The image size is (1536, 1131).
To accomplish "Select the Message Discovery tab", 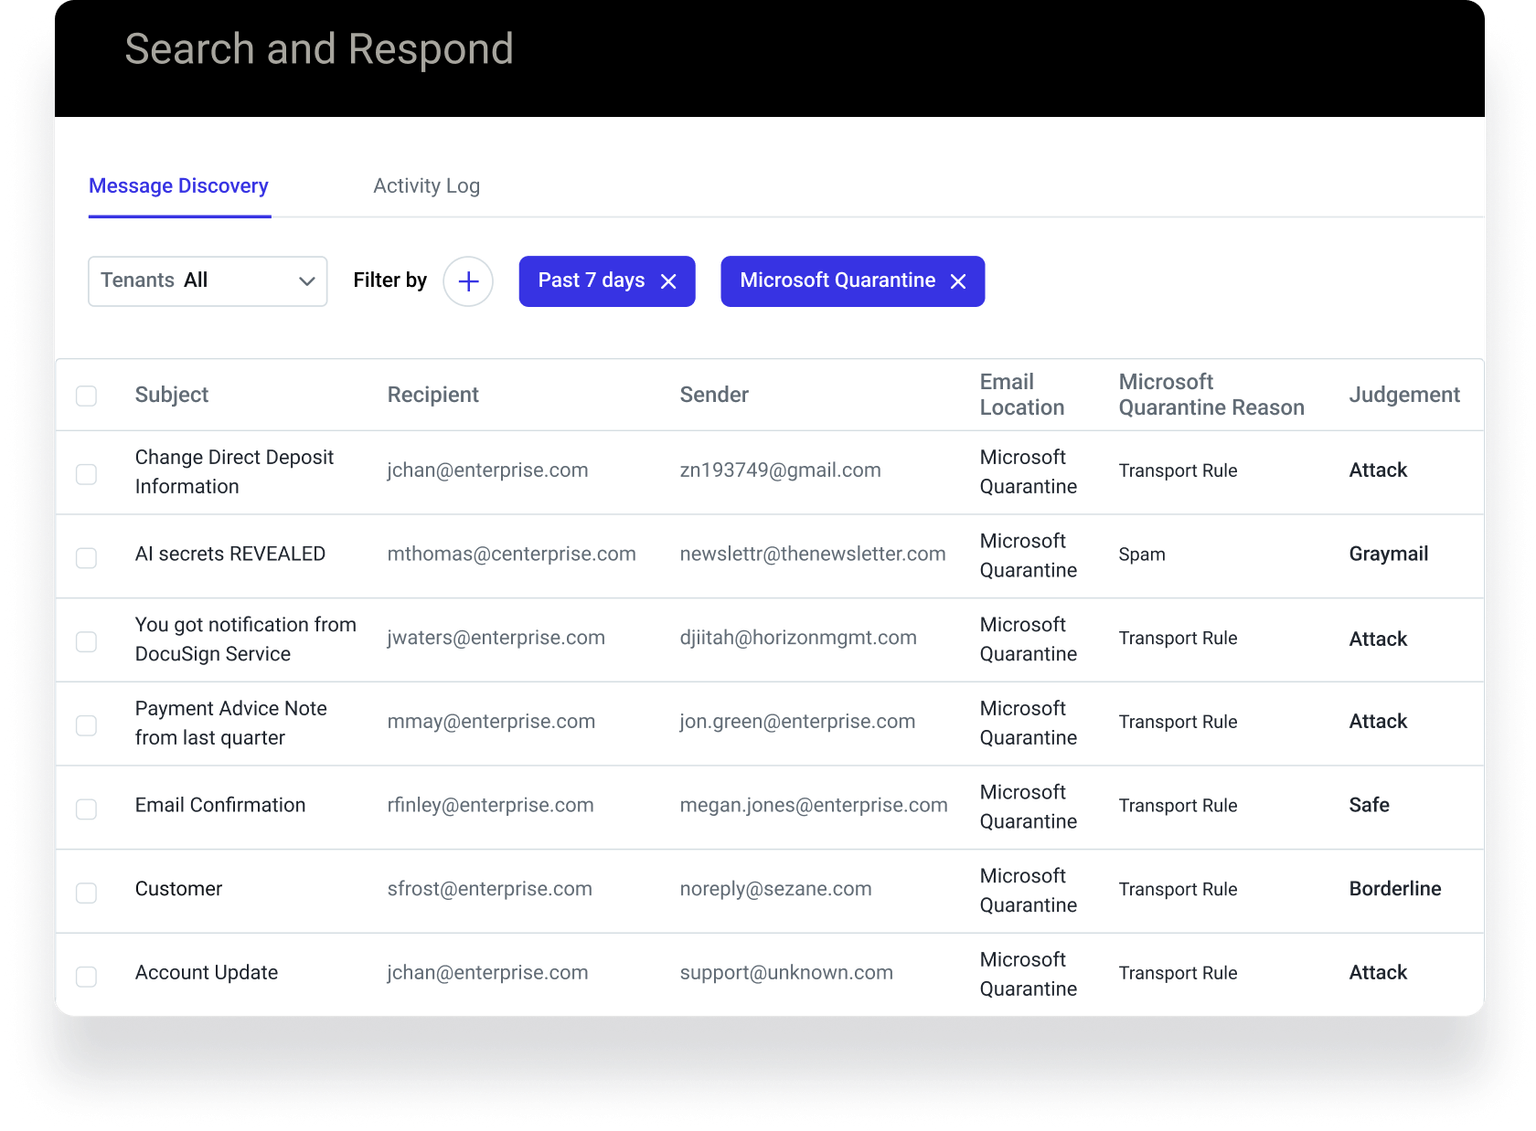I will point(179,186).
